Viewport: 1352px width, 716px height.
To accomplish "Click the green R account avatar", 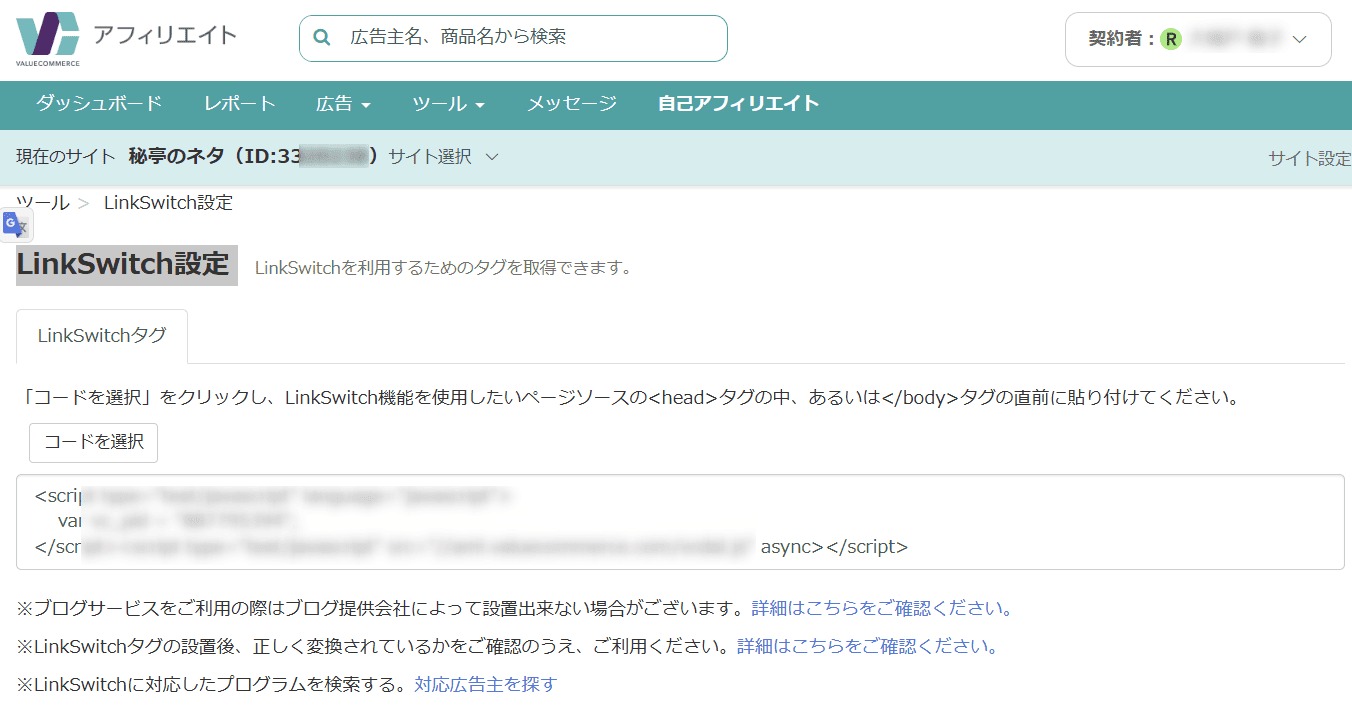I will coord(1170,40).
